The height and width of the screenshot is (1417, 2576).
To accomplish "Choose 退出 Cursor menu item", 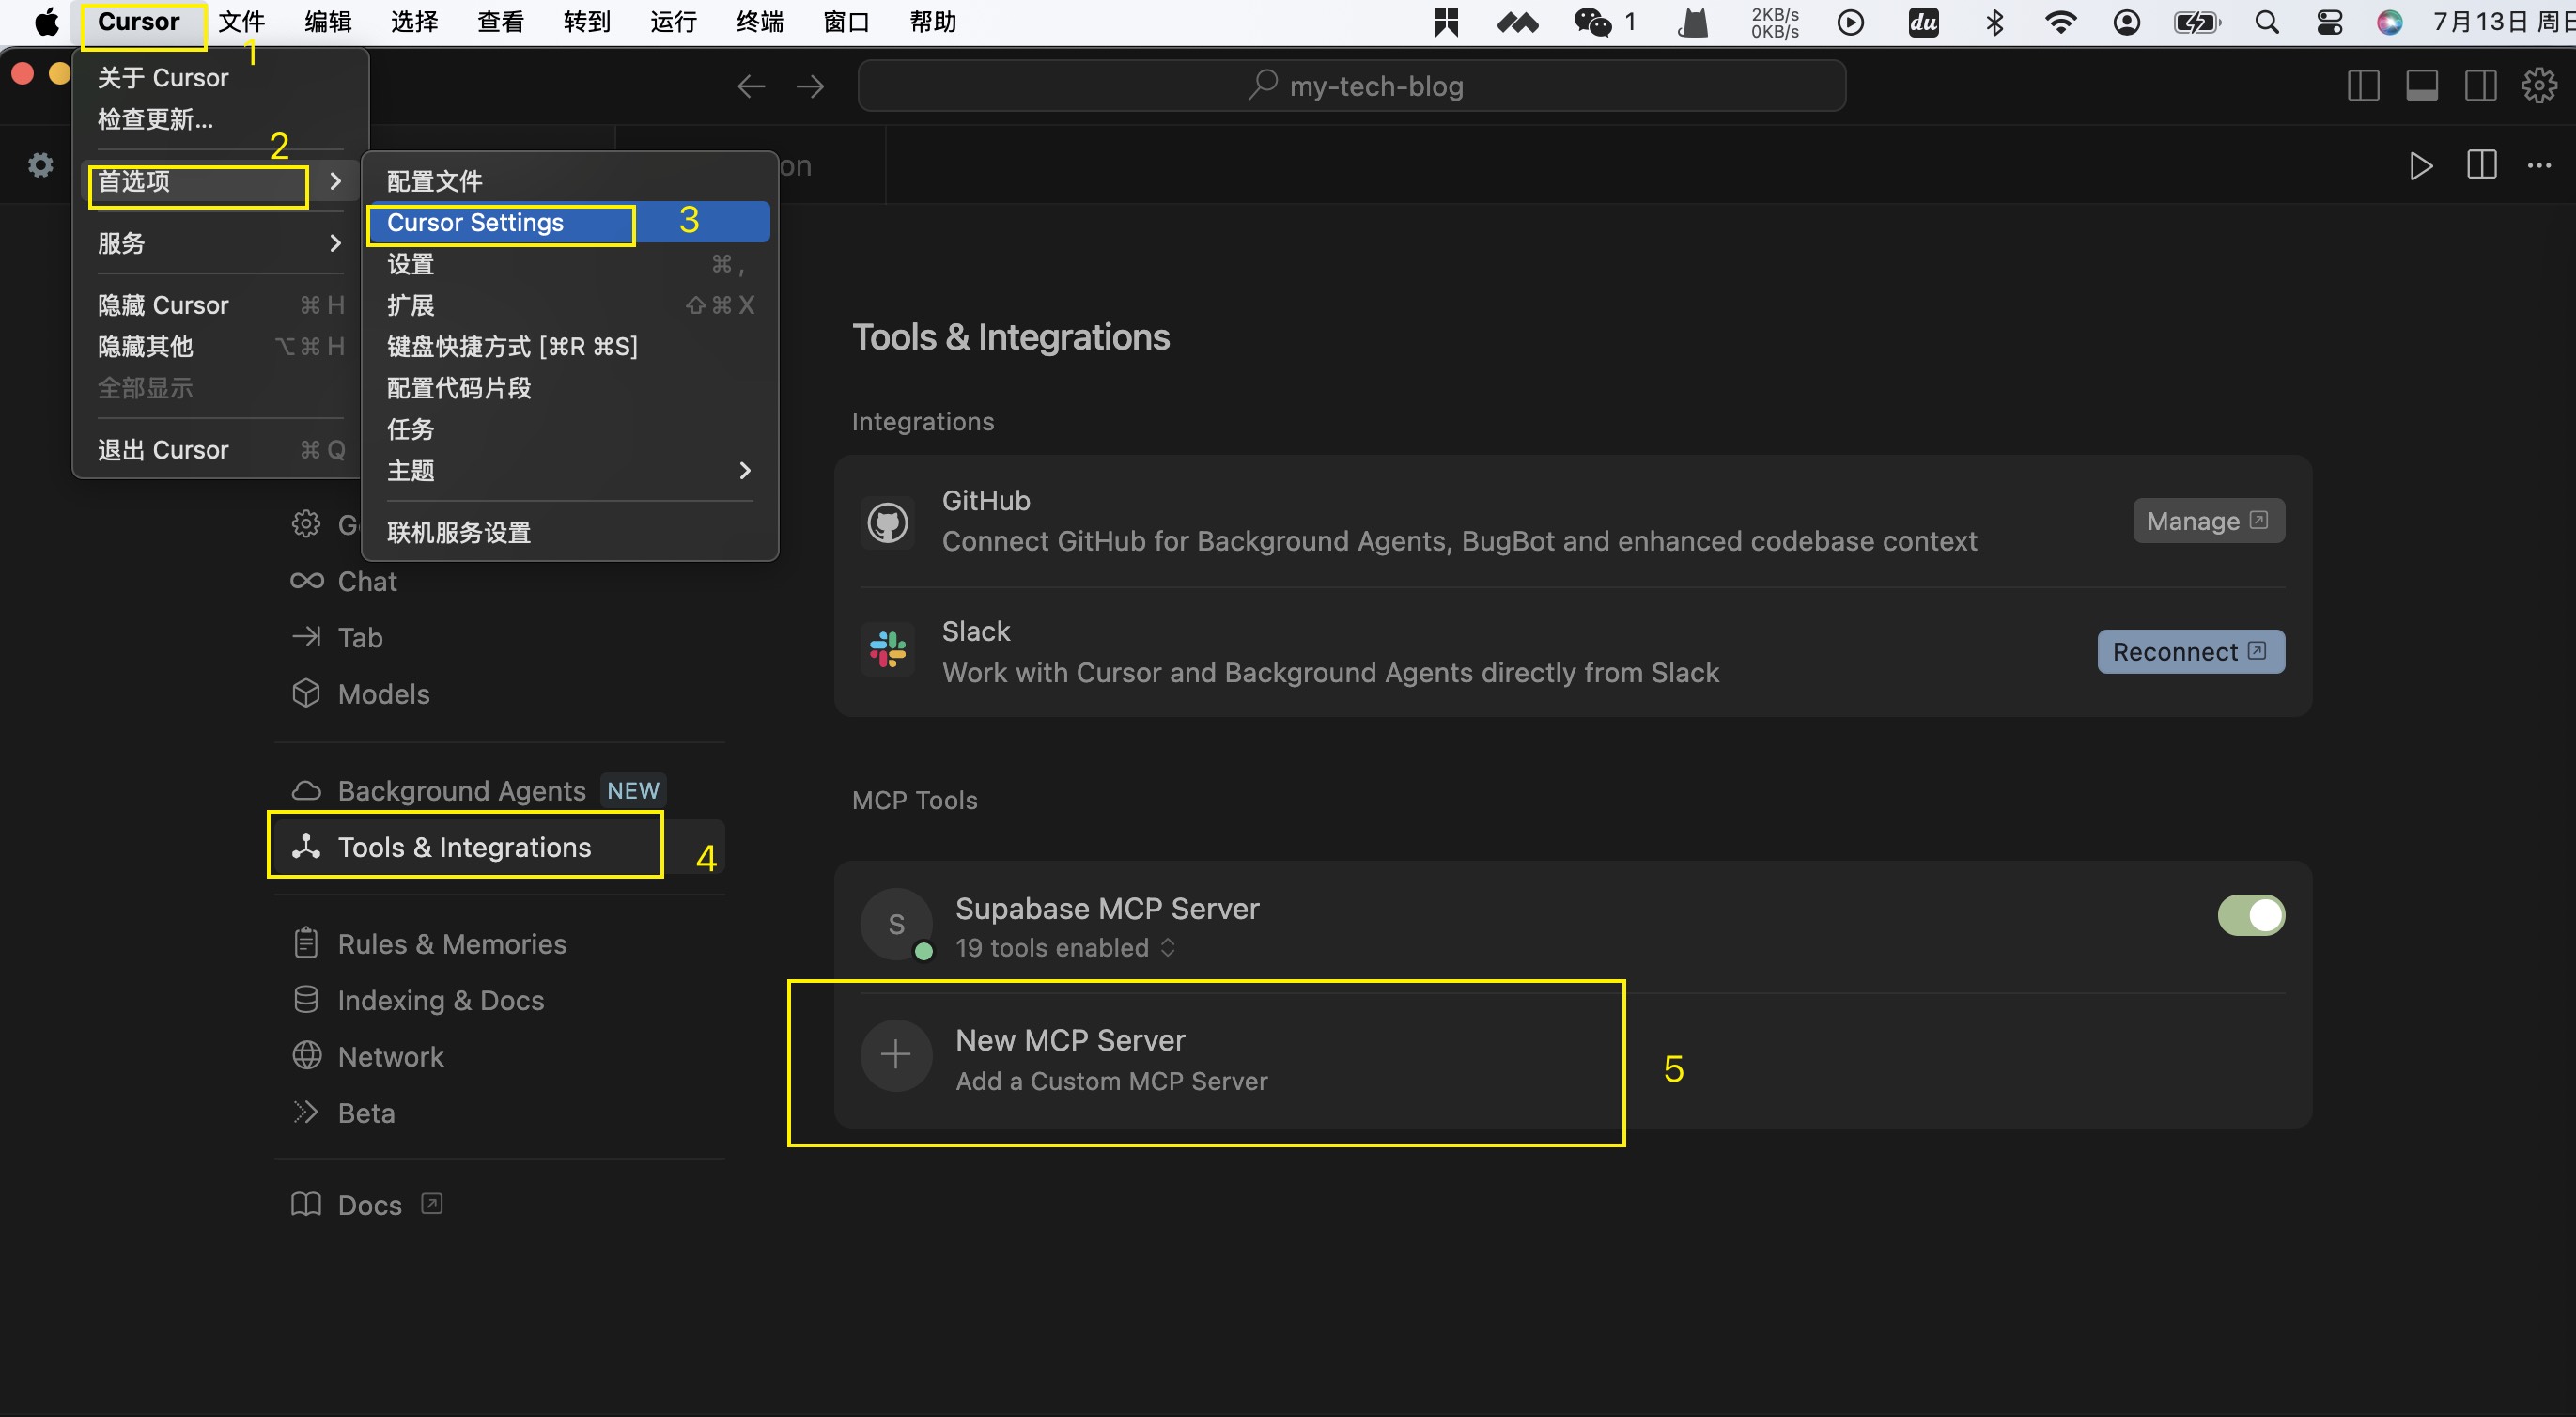I will click(218, 450).
